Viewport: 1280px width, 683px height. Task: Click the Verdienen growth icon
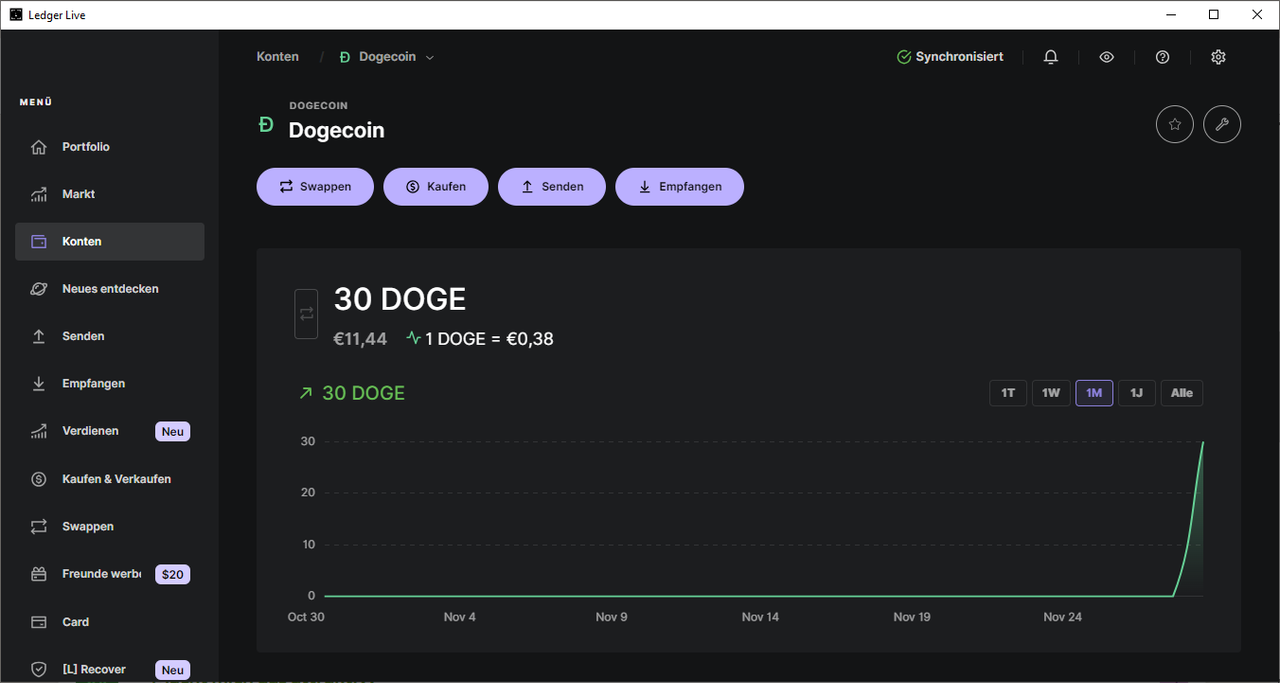click(x=39, y=431)
